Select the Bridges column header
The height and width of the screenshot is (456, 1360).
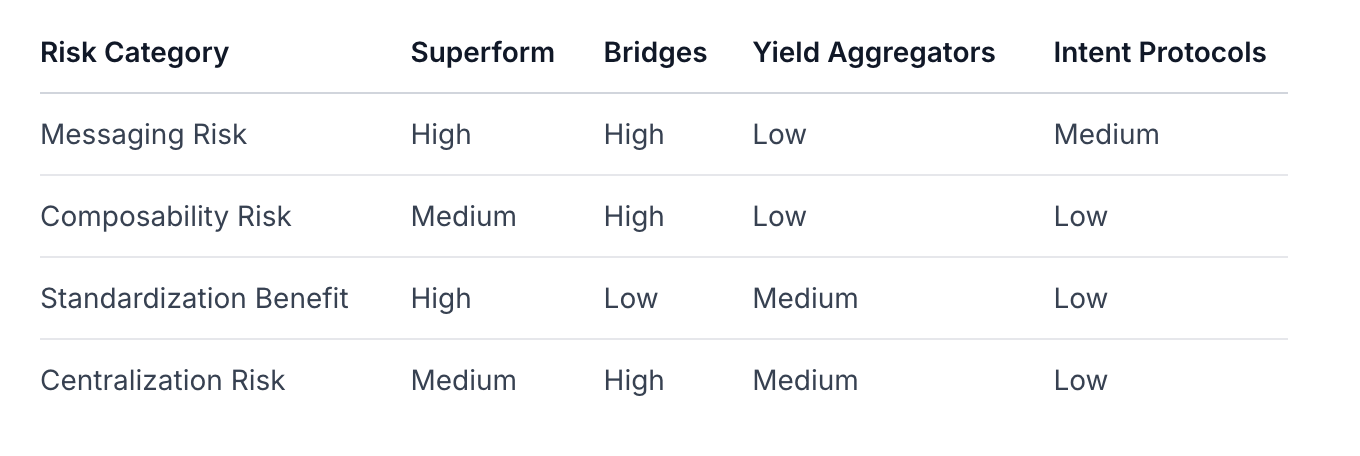(x=655, y=53)
